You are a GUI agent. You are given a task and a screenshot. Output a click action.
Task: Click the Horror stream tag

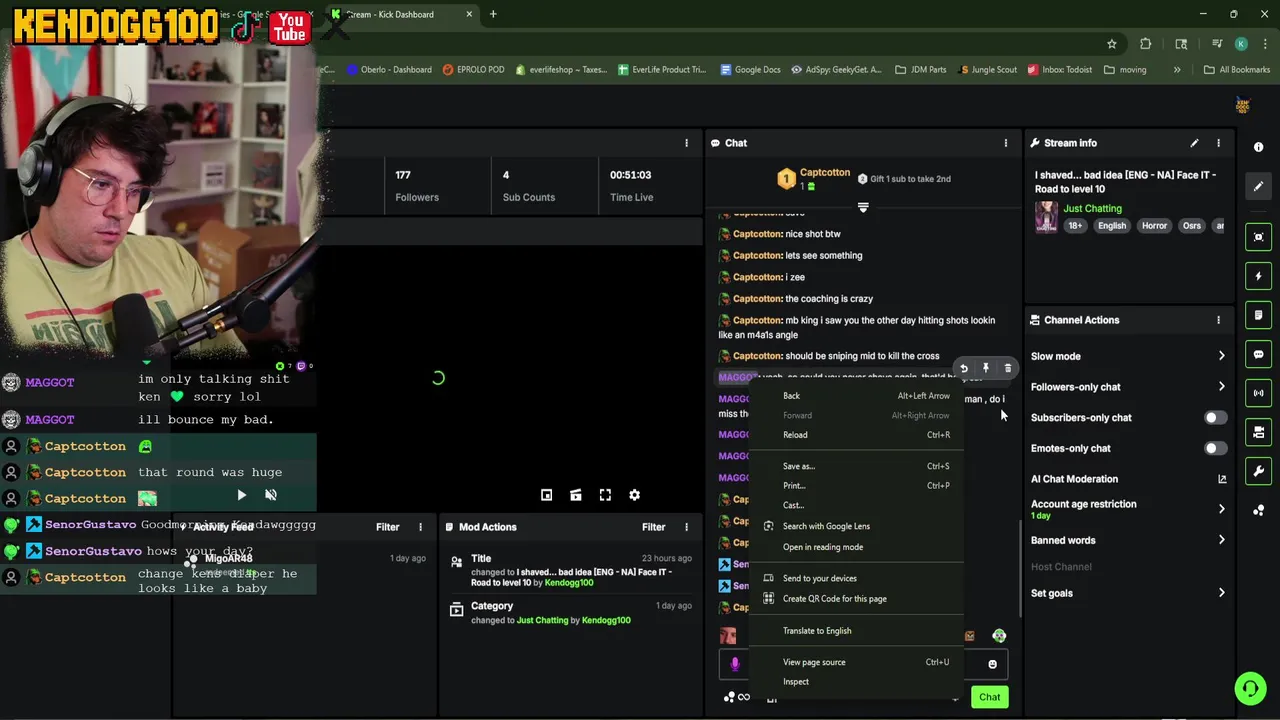click(1154, 226)
